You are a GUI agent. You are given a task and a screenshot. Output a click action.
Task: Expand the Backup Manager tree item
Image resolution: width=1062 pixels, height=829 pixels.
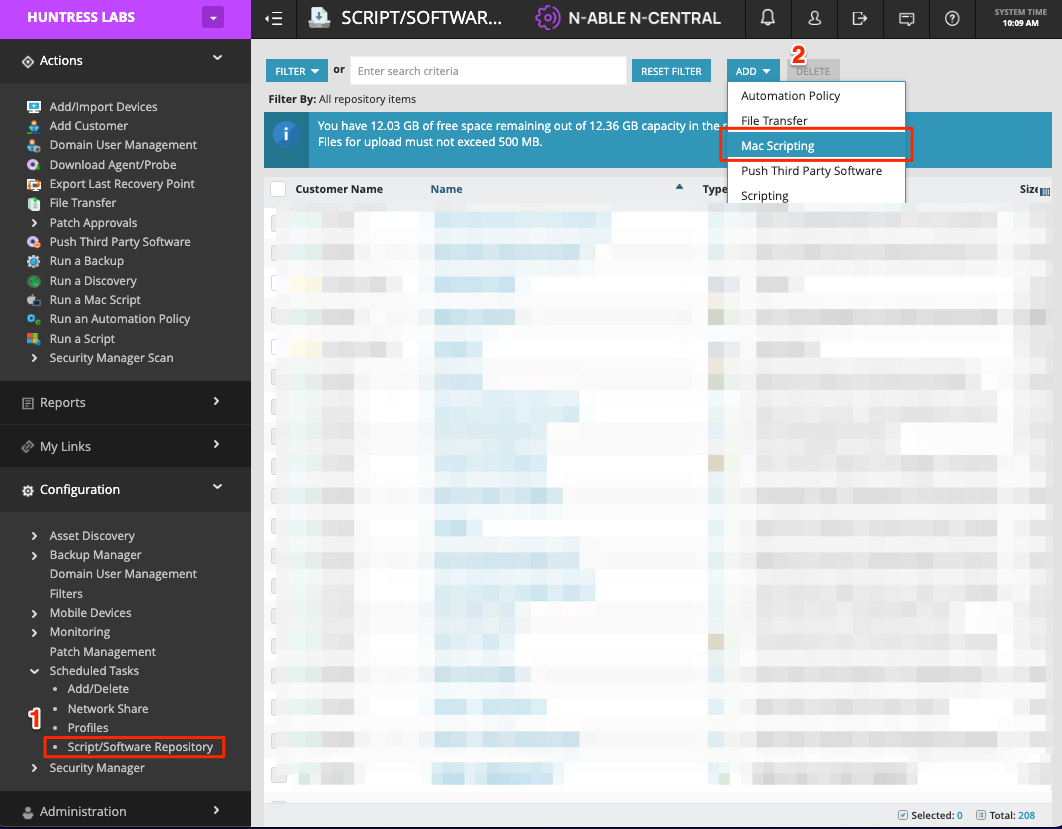tap(34, 555)
